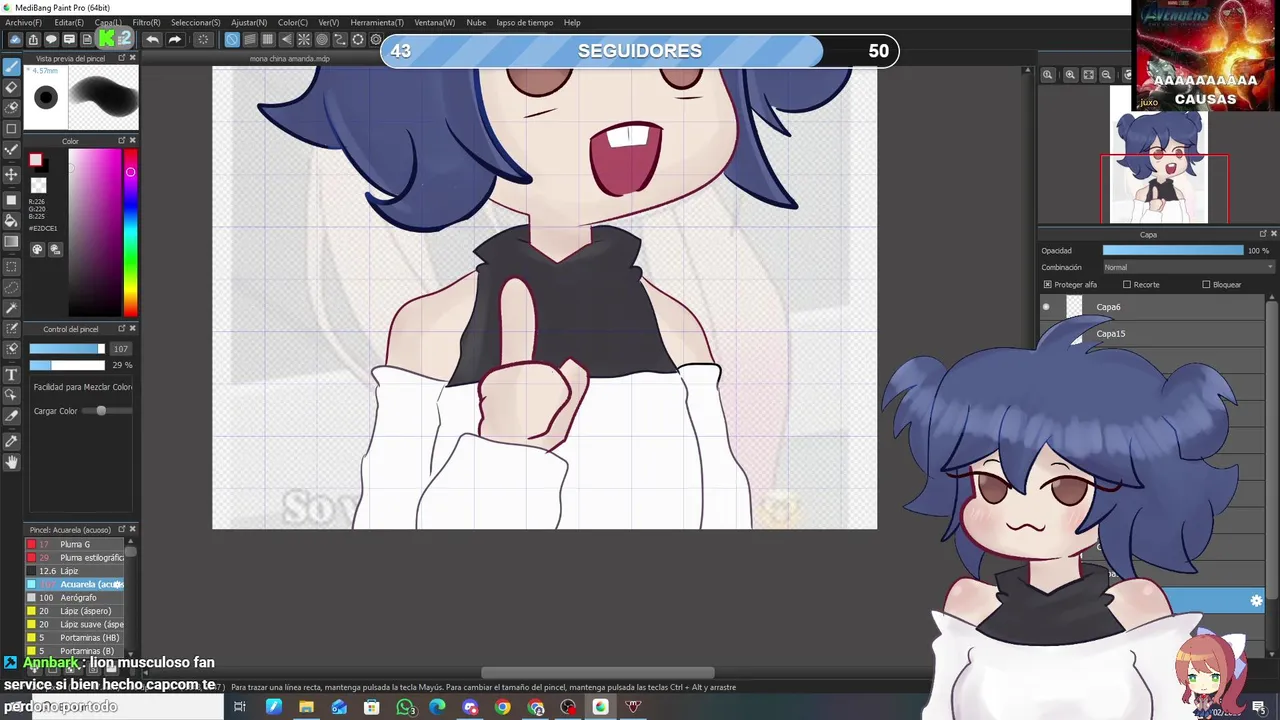Select the Capa15 layer
Screen dimensions: 1280x720
click(x=1152, y=334)
